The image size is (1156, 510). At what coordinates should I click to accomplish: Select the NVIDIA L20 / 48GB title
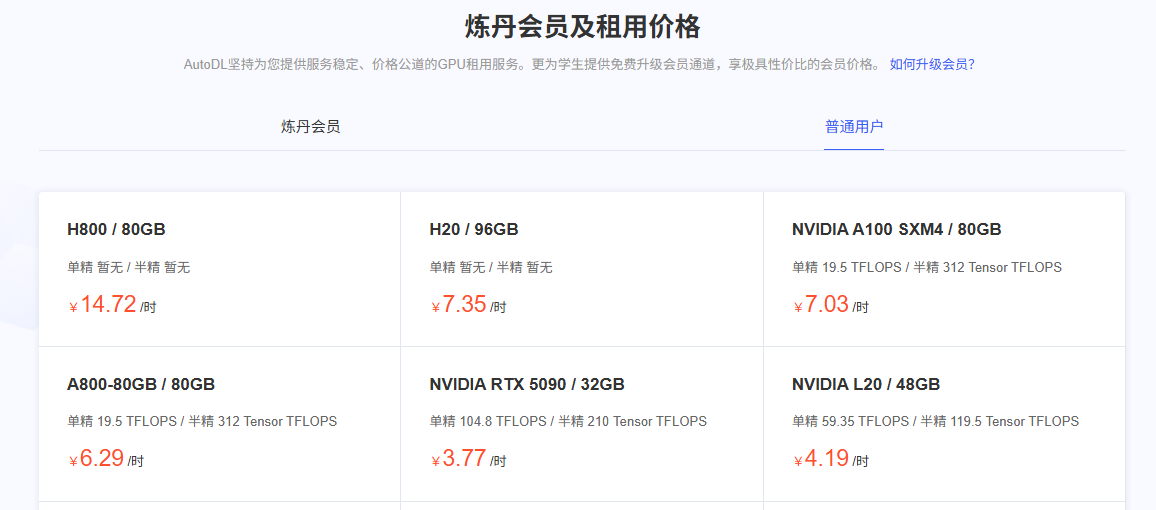865,384
